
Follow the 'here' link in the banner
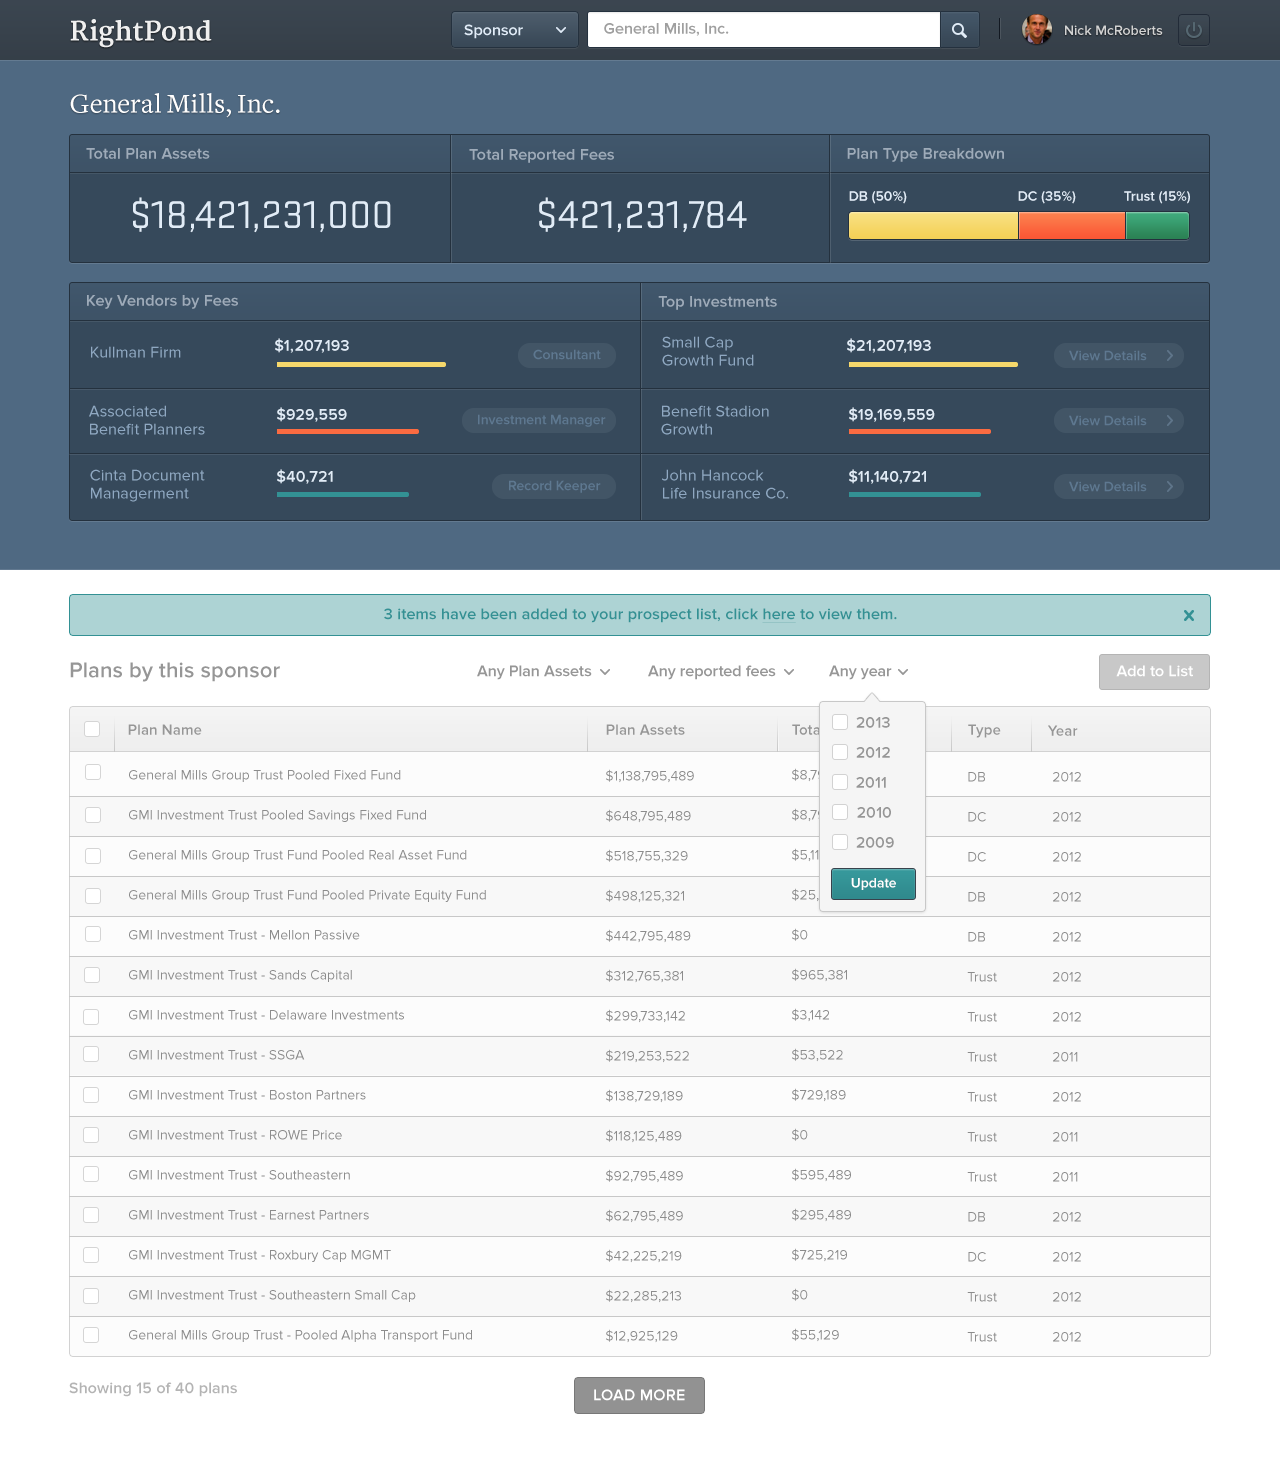click(778, 615)
